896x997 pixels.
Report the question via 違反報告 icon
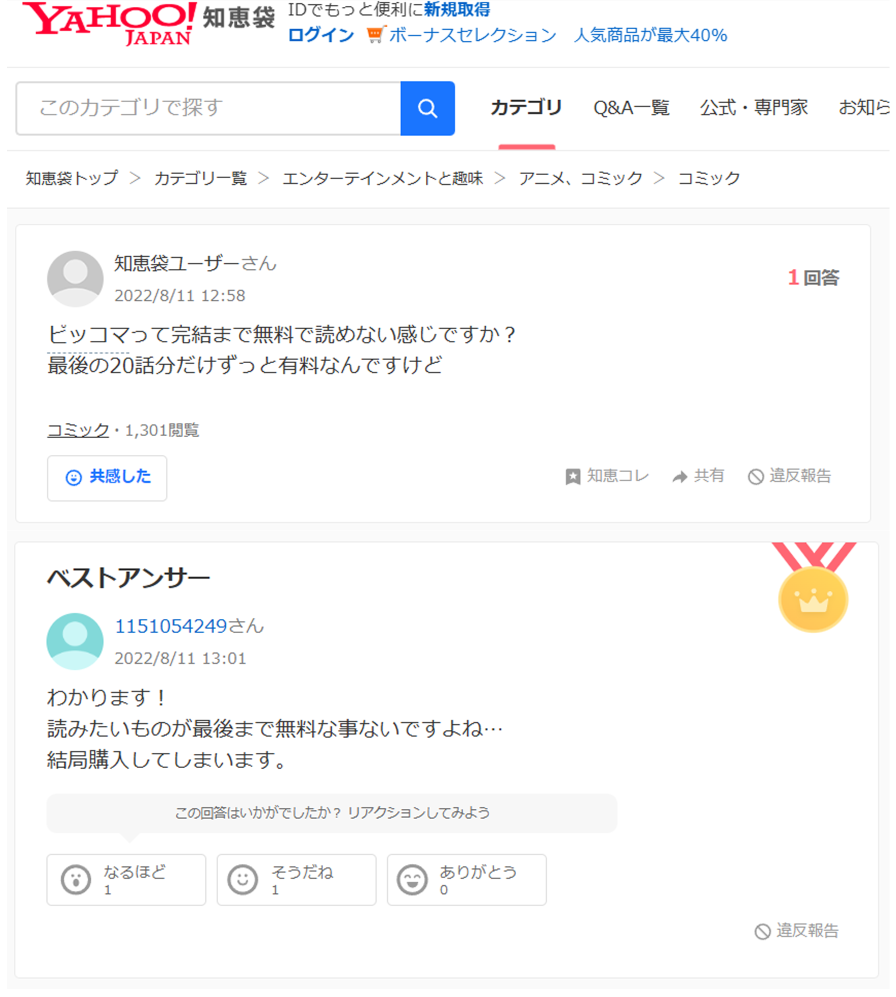pyautogui.click(x=755, y=476)
